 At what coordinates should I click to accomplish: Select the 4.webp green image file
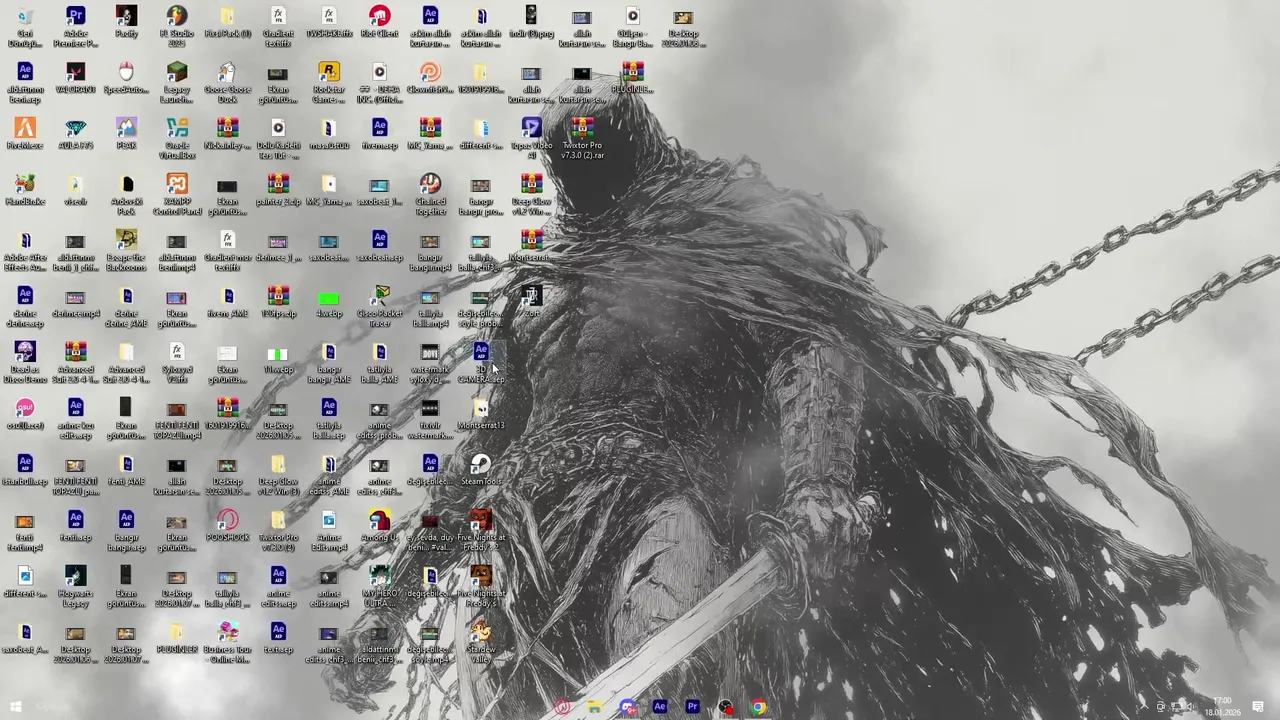point(329,302)
